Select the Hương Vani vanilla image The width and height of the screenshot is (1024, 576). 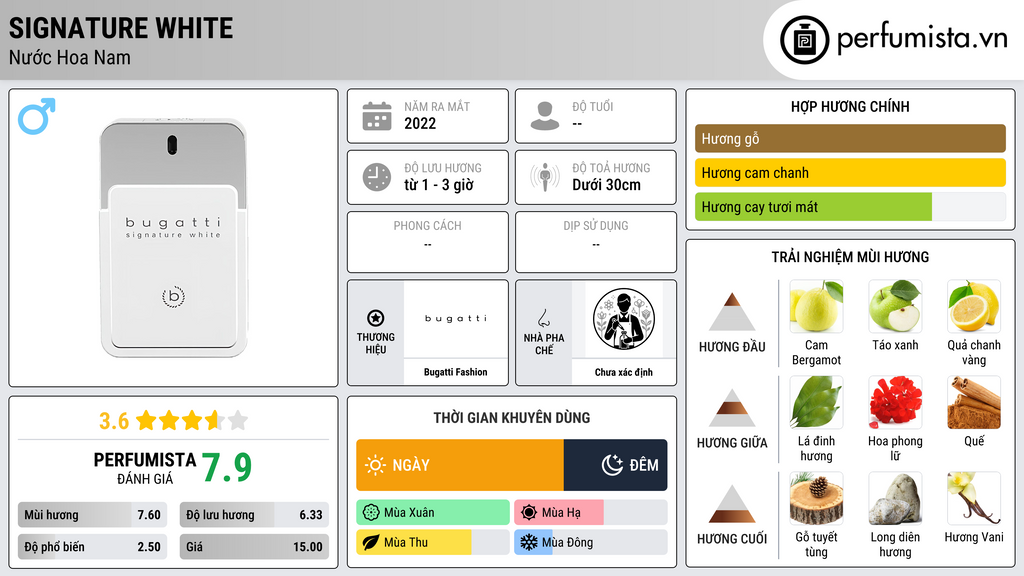(974, 498)
